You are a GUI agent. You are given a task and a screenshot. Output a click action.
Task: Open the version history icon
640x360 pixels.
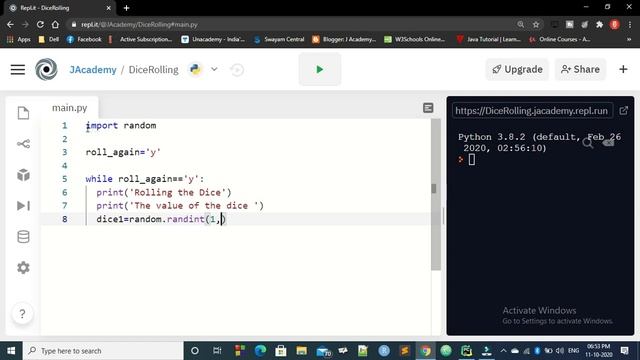point(237,70)
